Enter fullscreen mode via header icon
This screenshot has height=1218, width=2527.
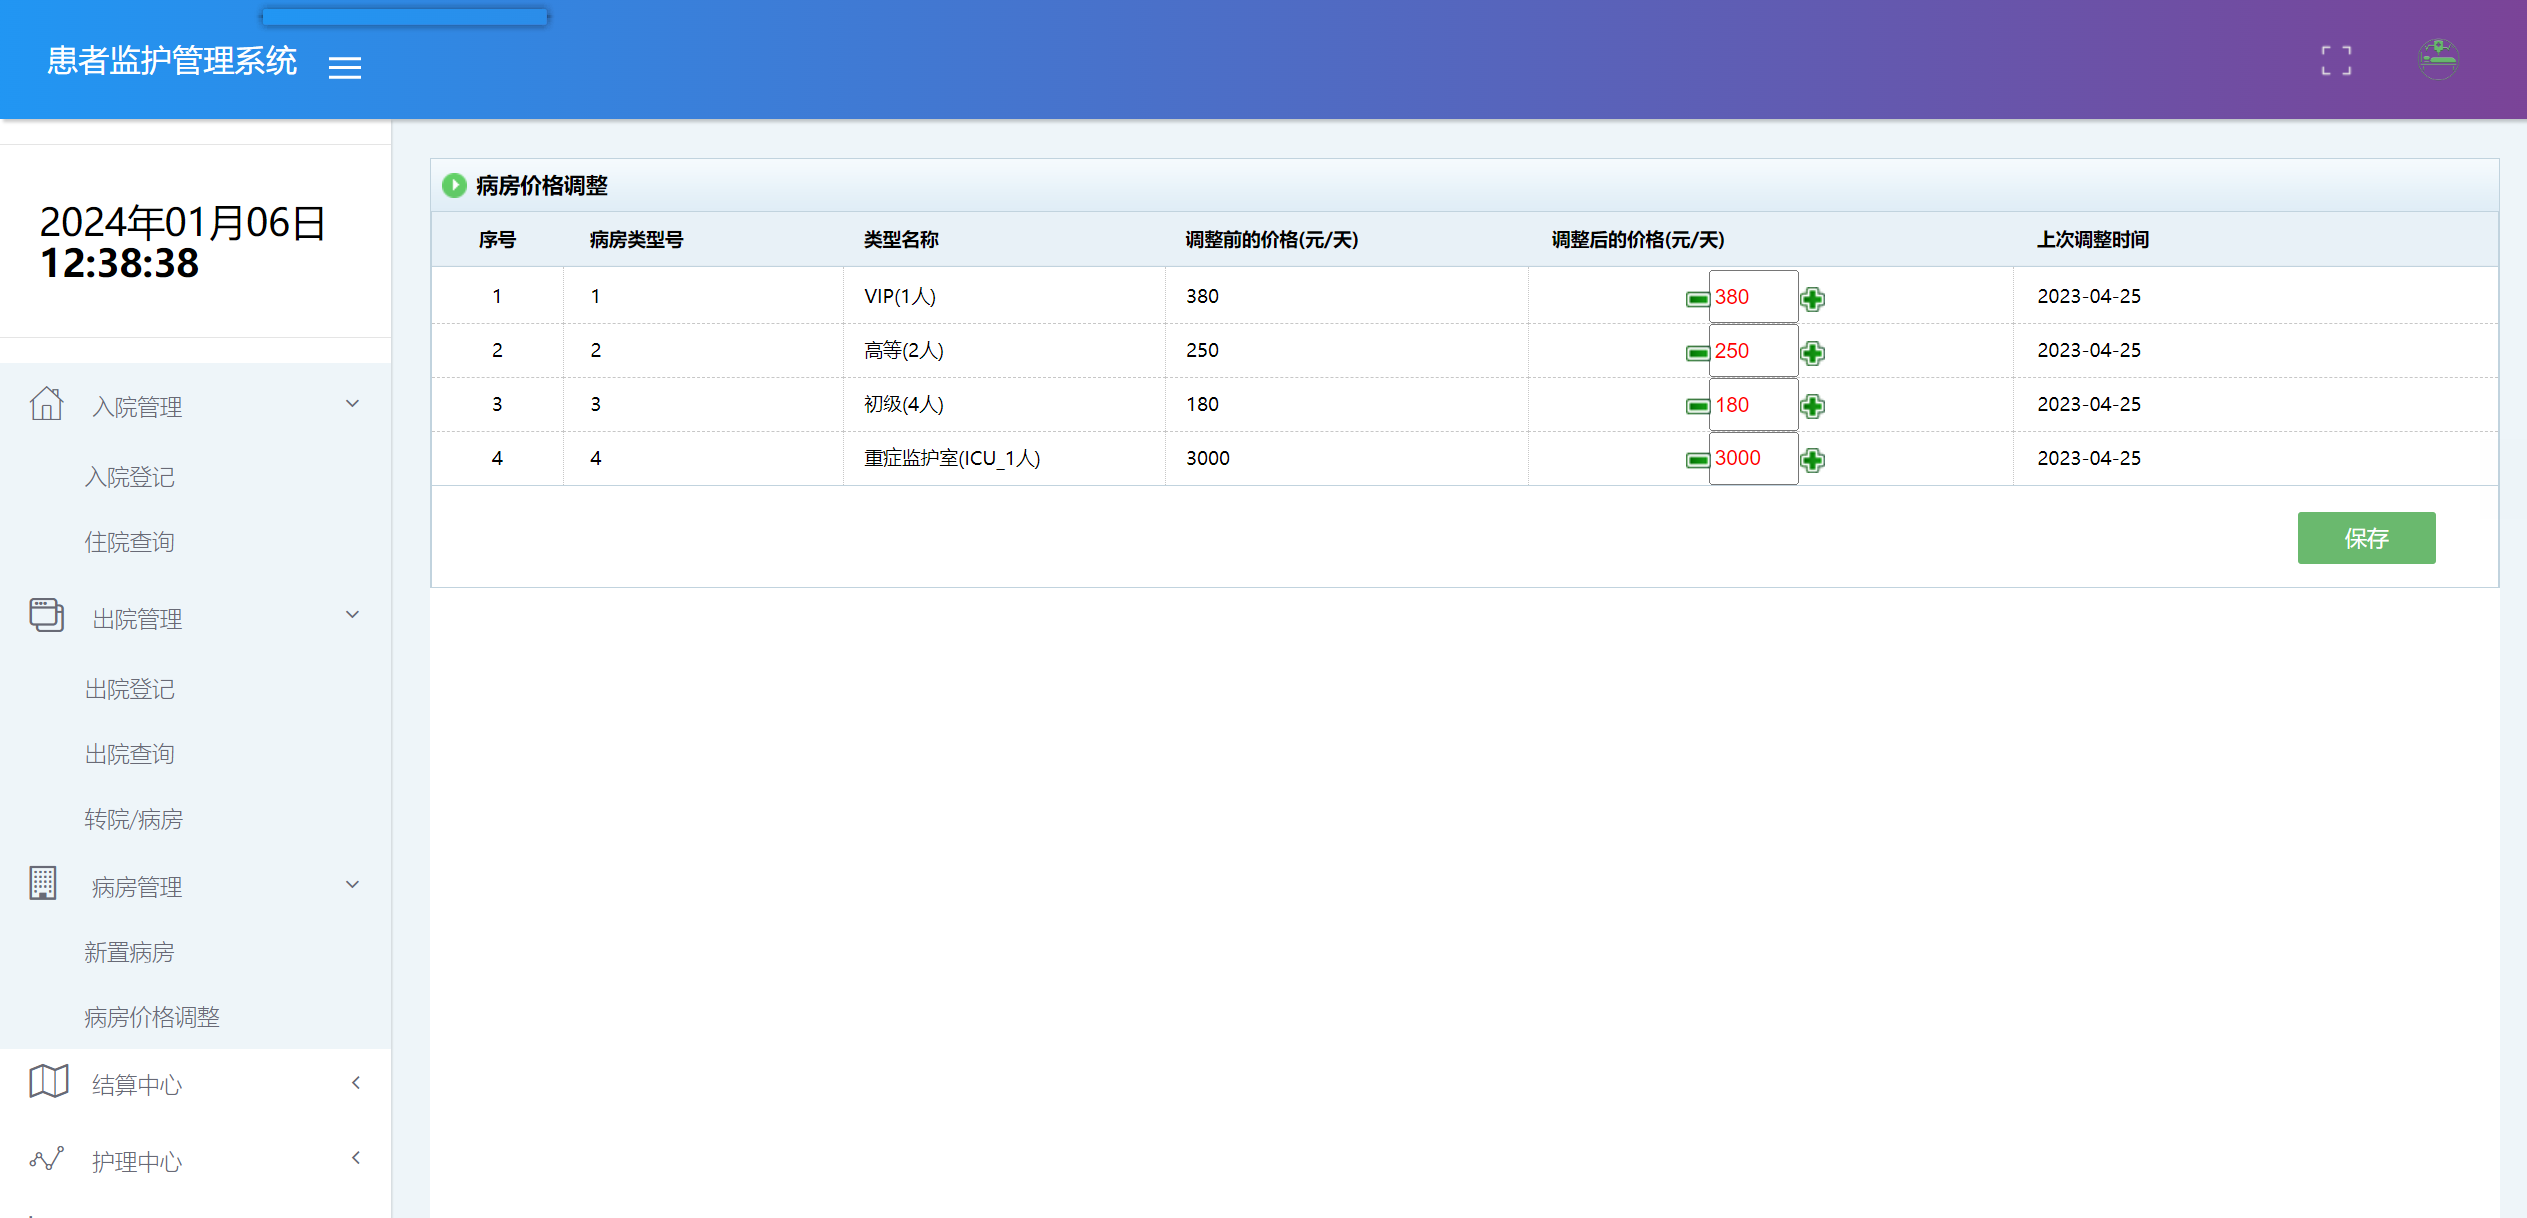(2336, 60)
